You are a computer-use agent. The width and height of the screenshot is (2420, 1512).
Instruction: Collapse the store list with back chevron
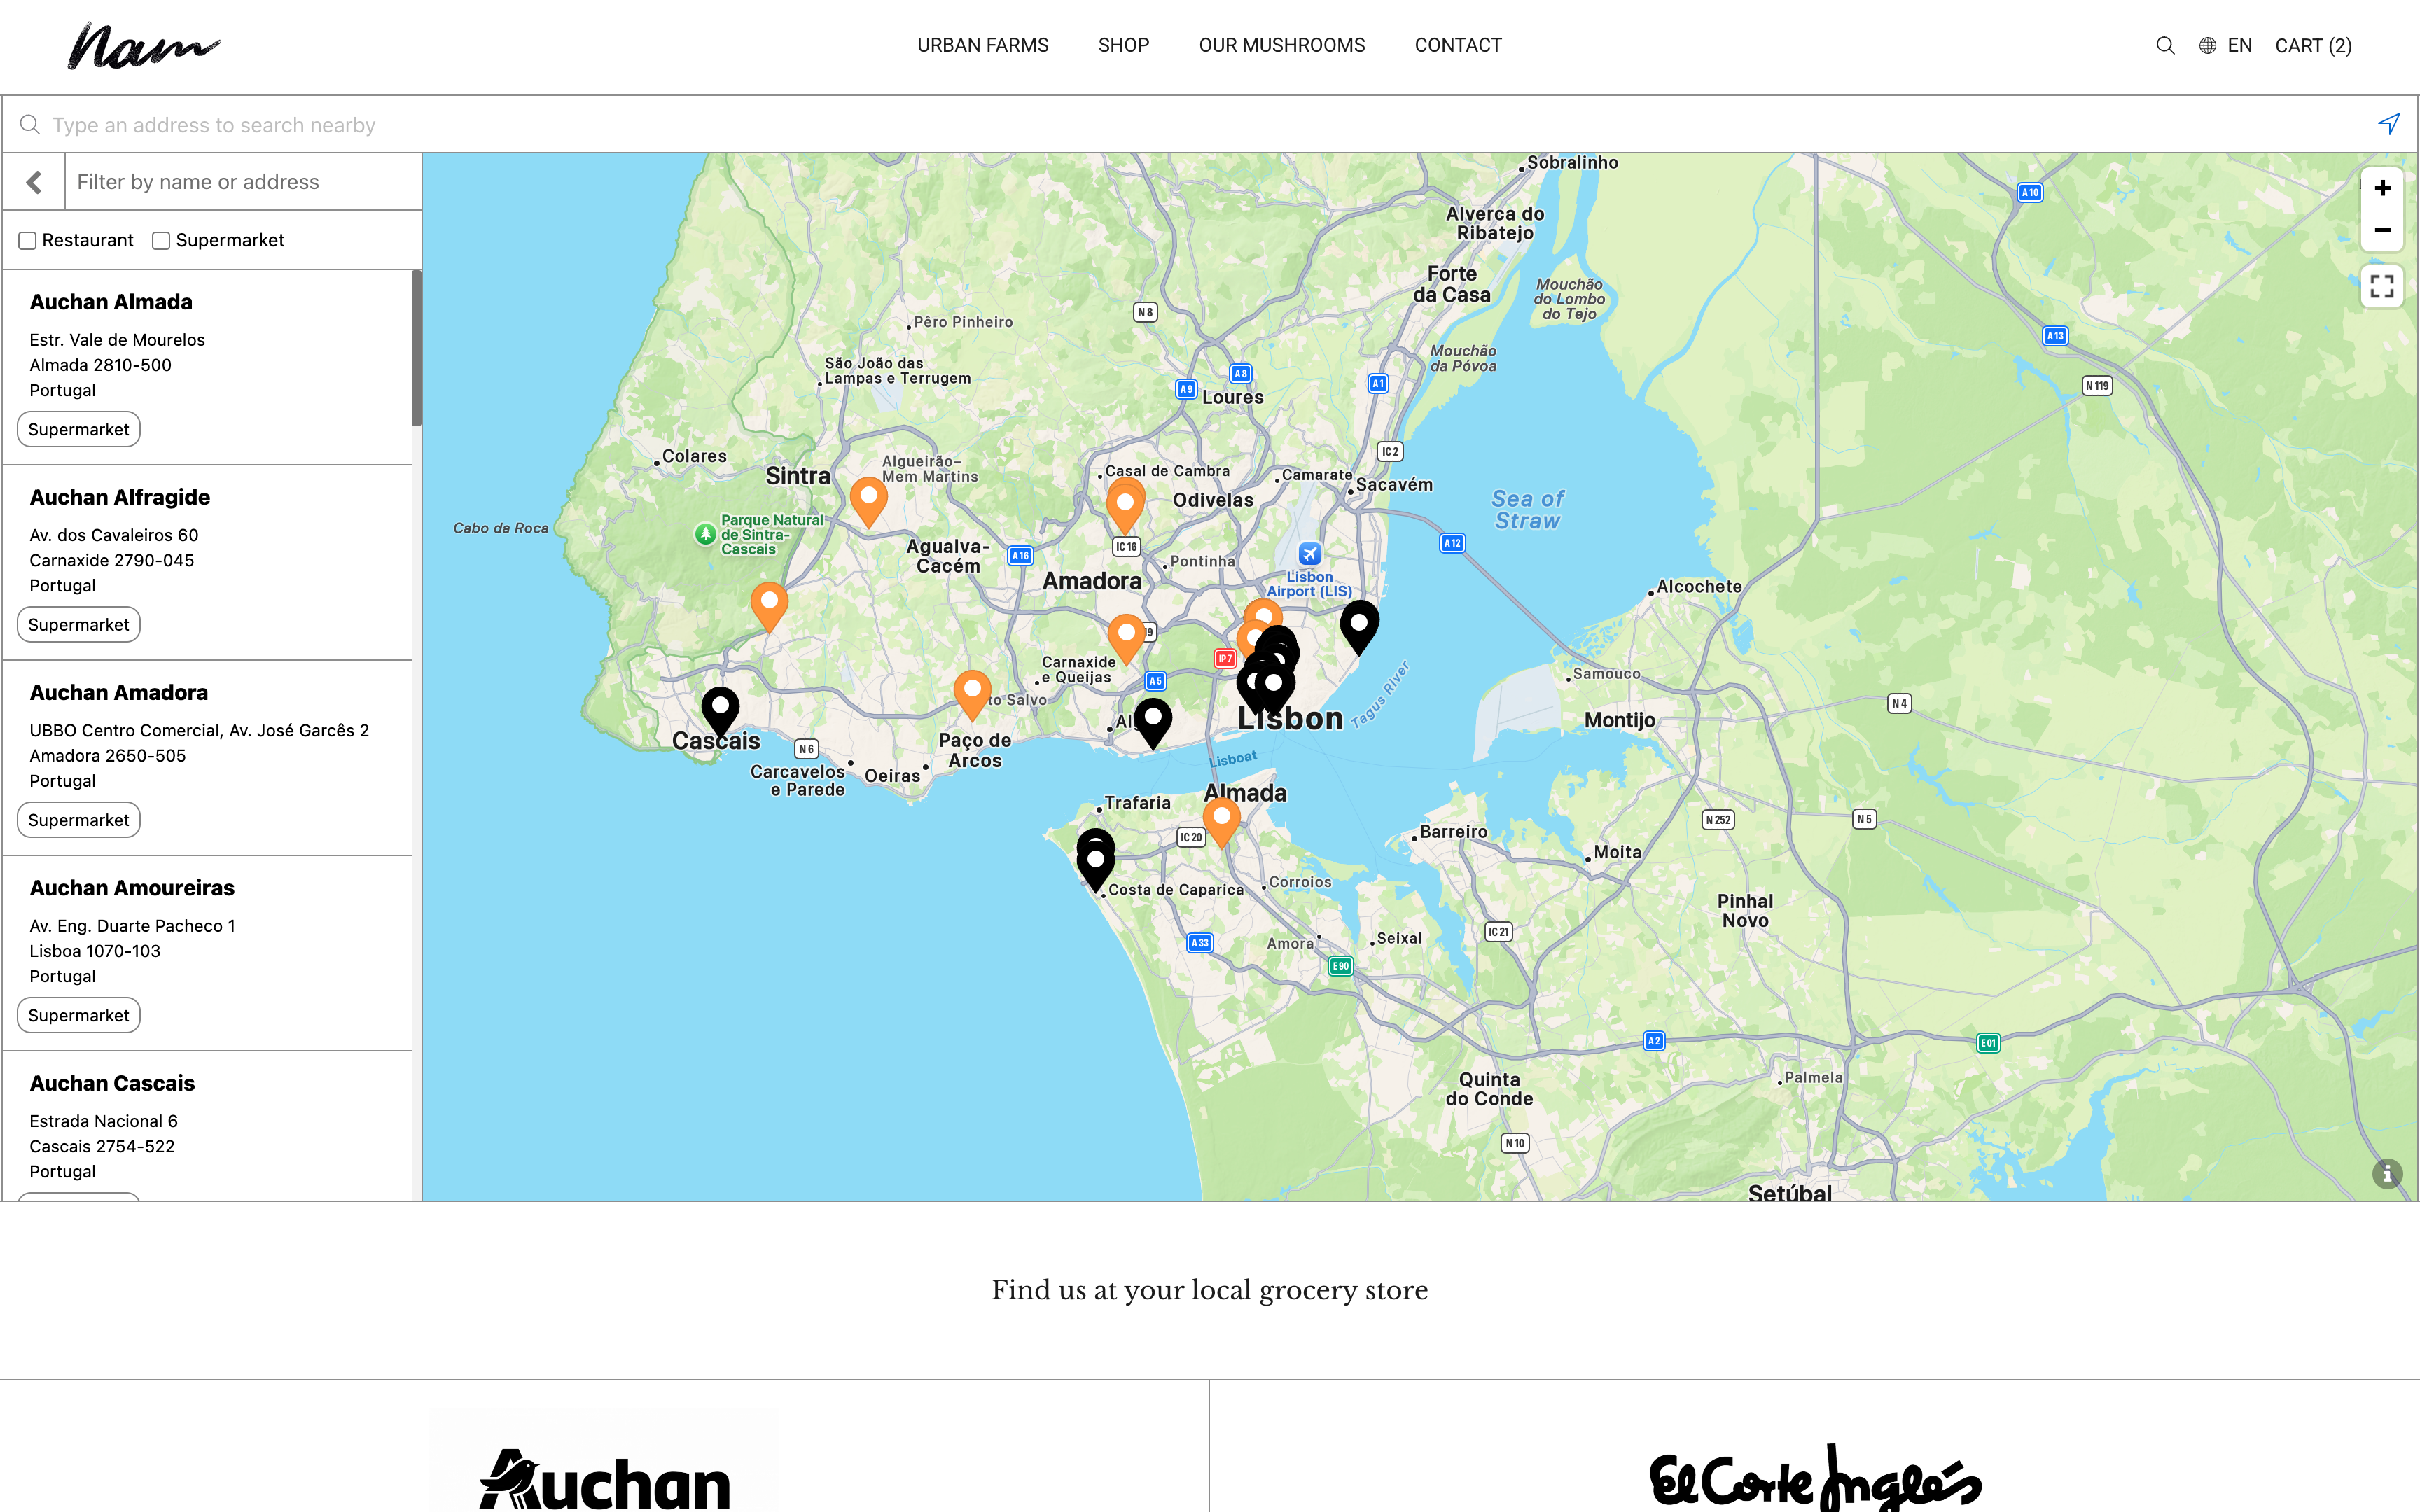tap(34, 182)
